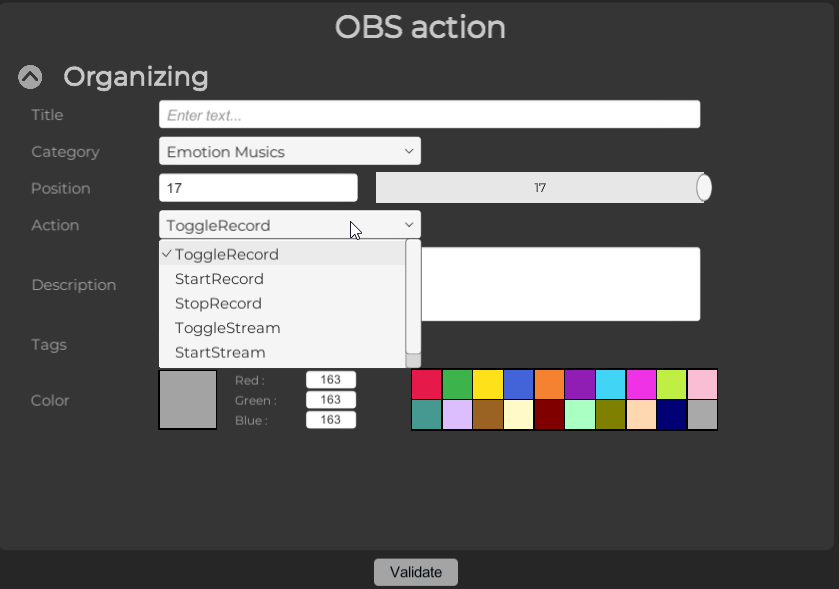
Task: Collapse the Organizing section chevron icon
Action: click(x=30, y=77)
